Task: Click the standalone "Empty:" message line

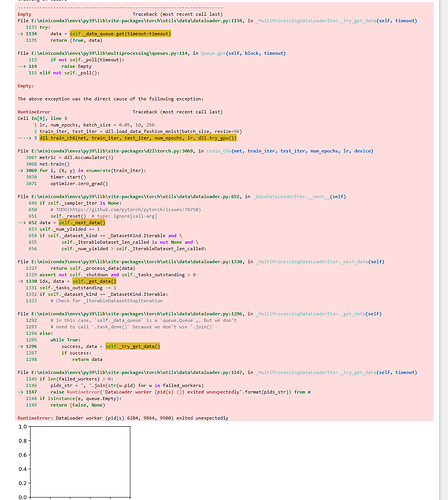Action: point(26,86)
